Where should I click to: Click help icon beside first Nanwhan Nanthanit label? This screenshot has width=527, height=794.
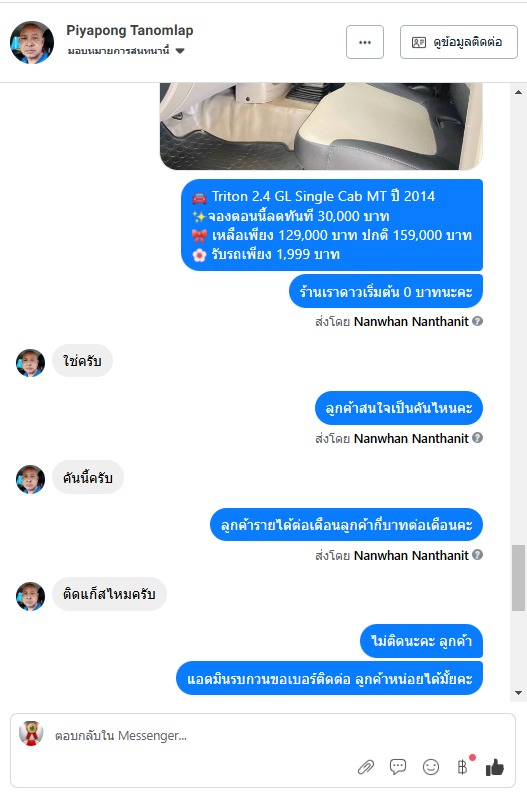point(477,321)
